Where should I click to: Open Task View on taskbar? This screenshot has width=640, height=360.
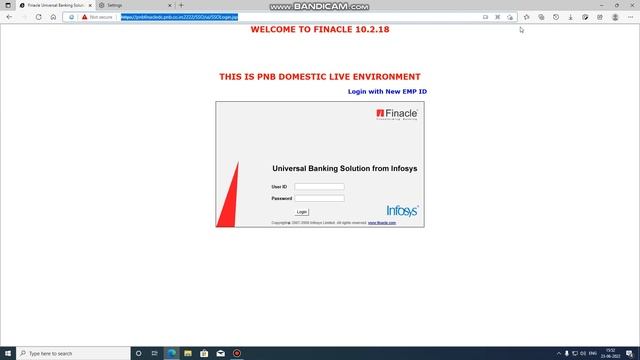(x=155, y=353)
